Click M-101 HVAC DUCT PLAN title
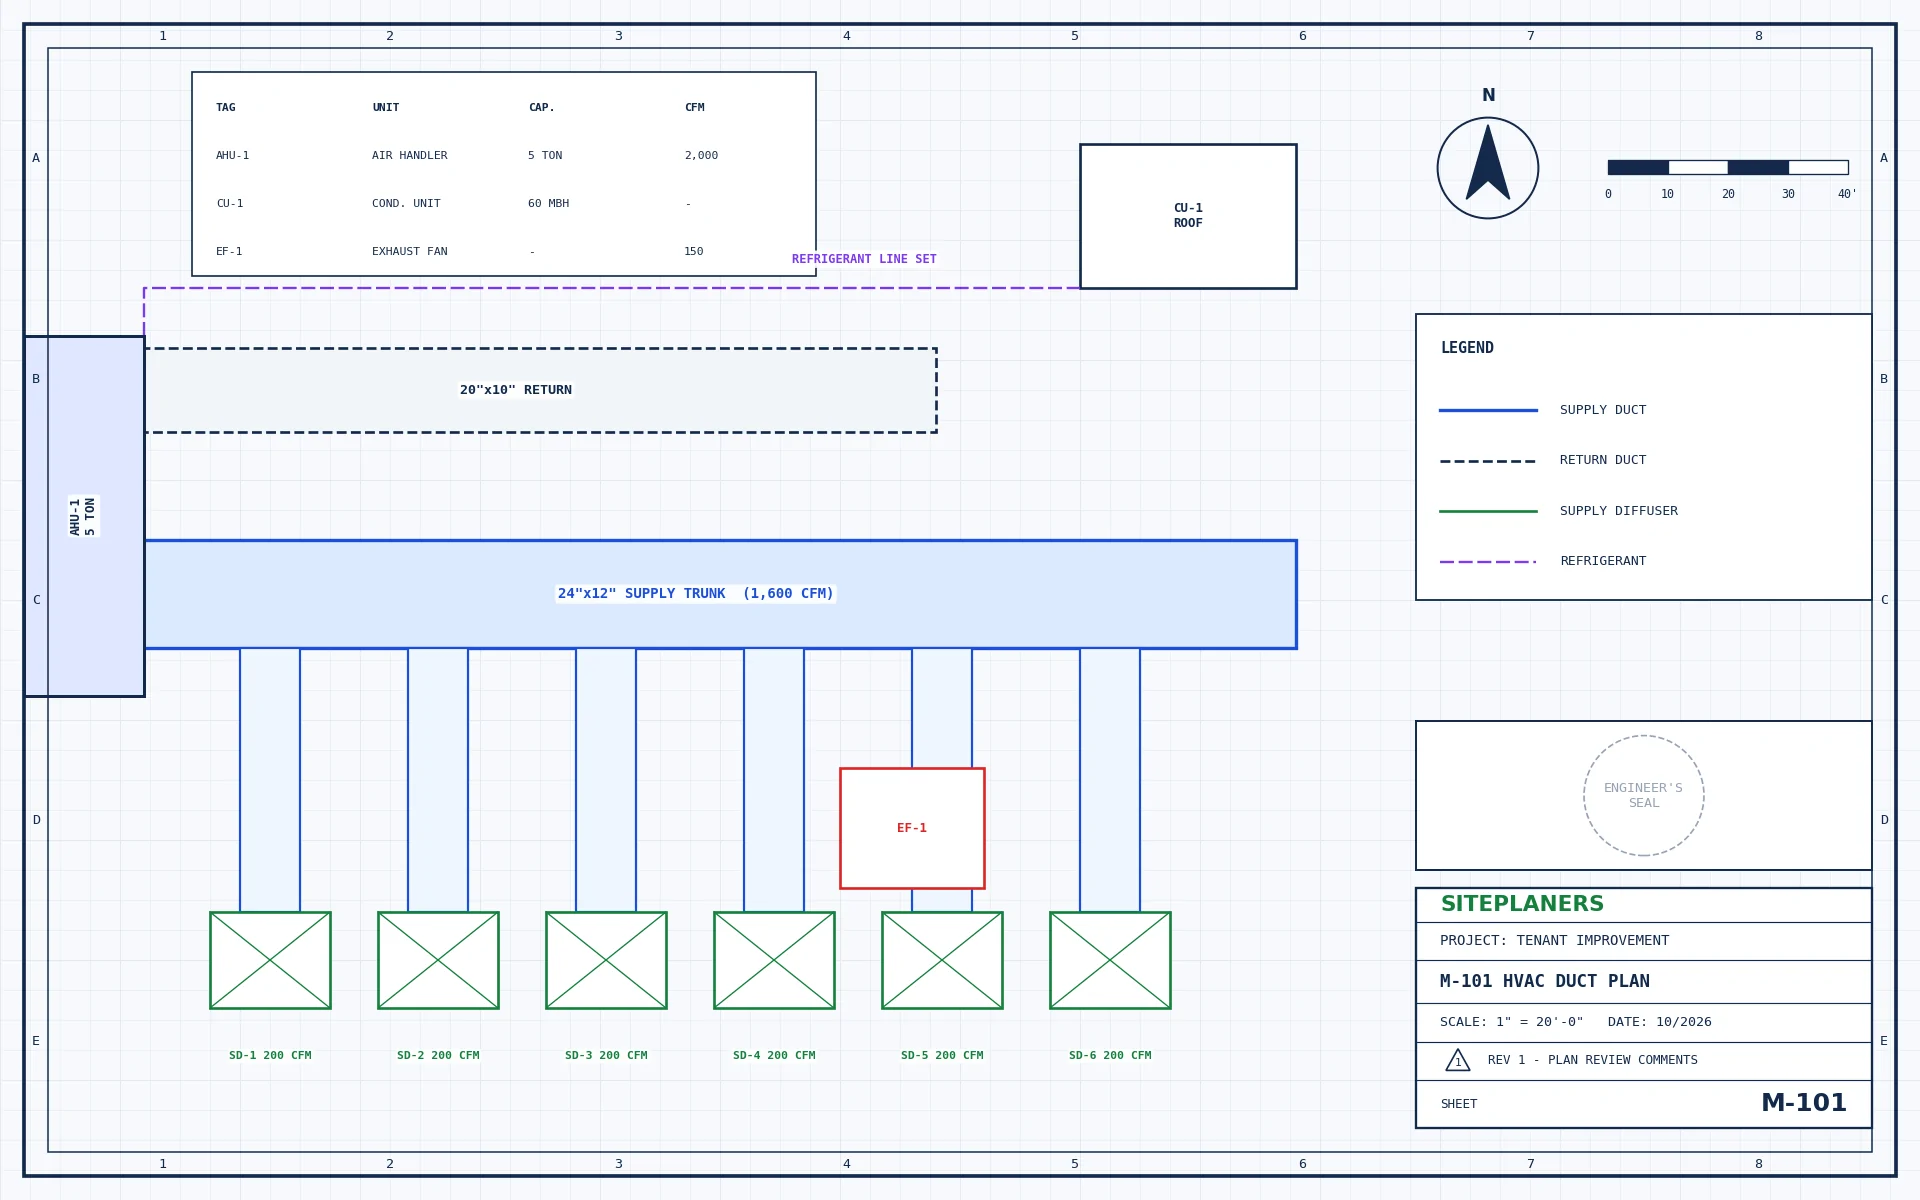 pos(1545,982)
